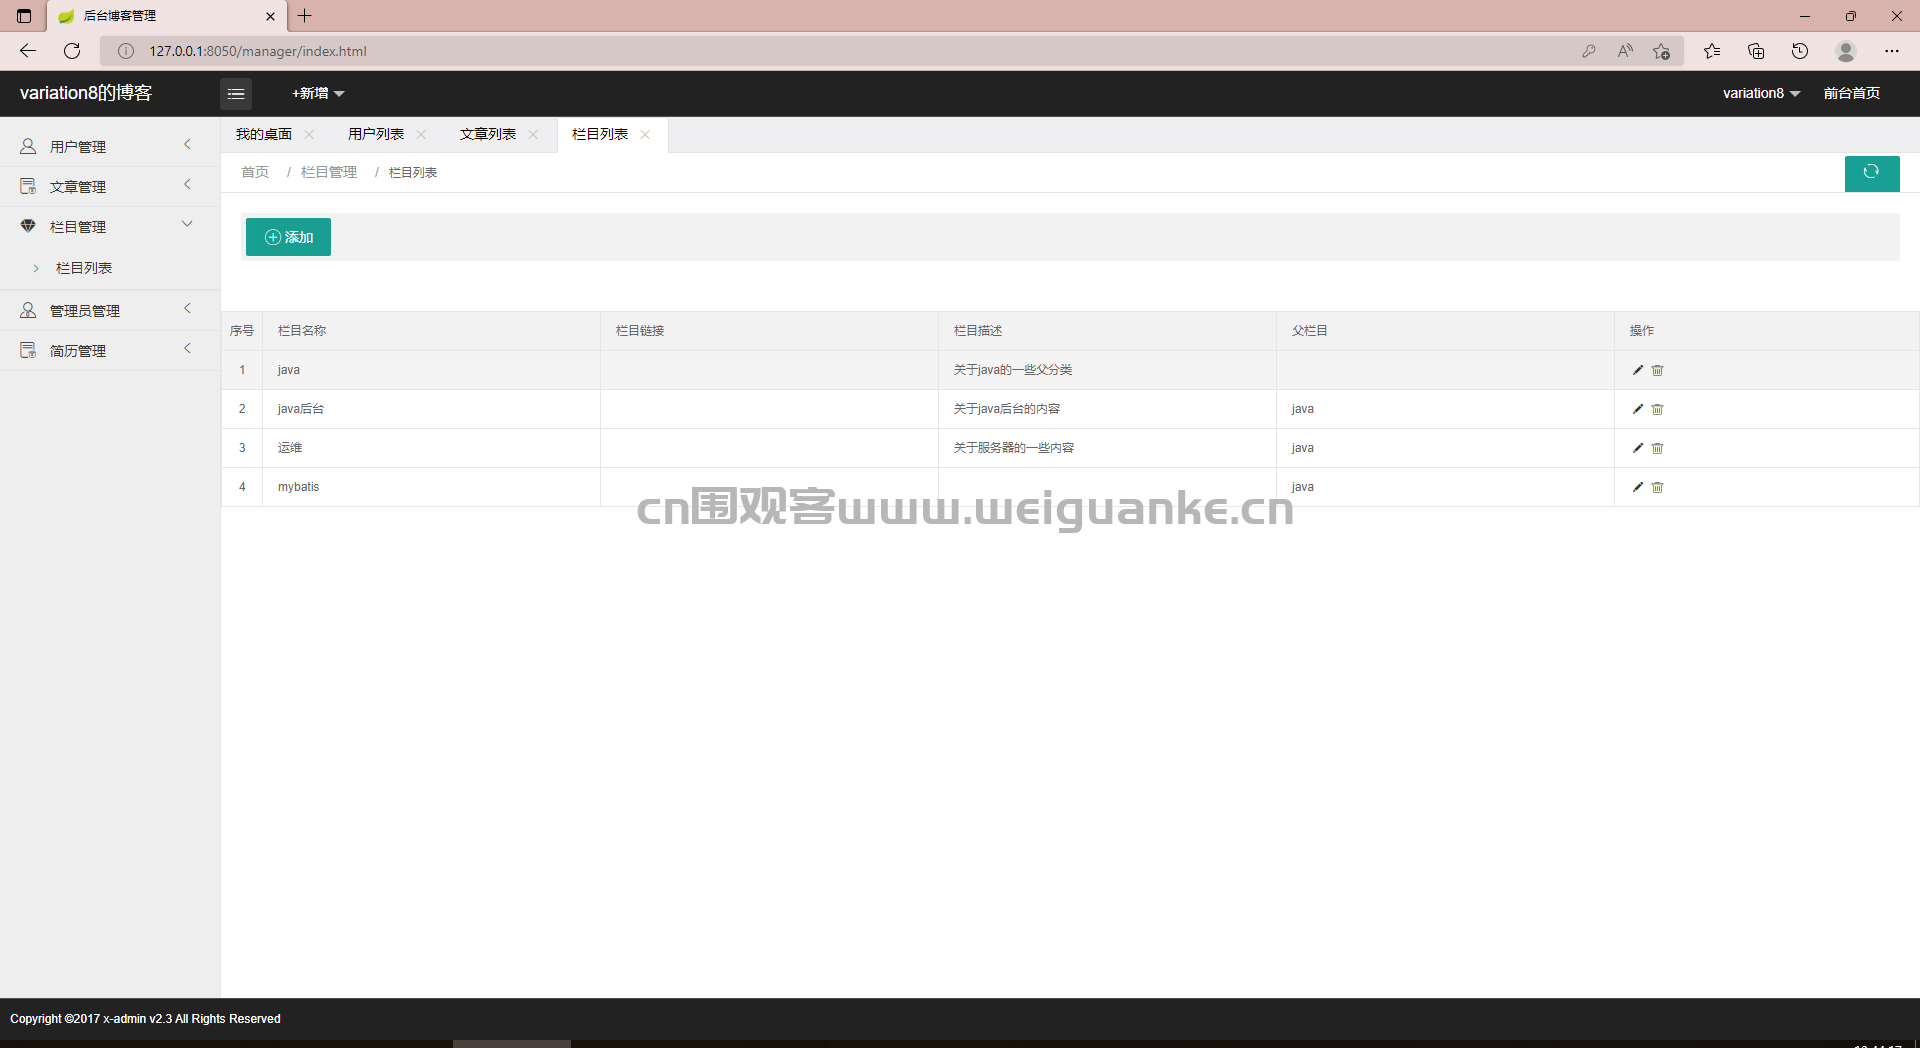Go back with browser back arrow
This screenshot has height=1048, width=1920.
point(28,51)
